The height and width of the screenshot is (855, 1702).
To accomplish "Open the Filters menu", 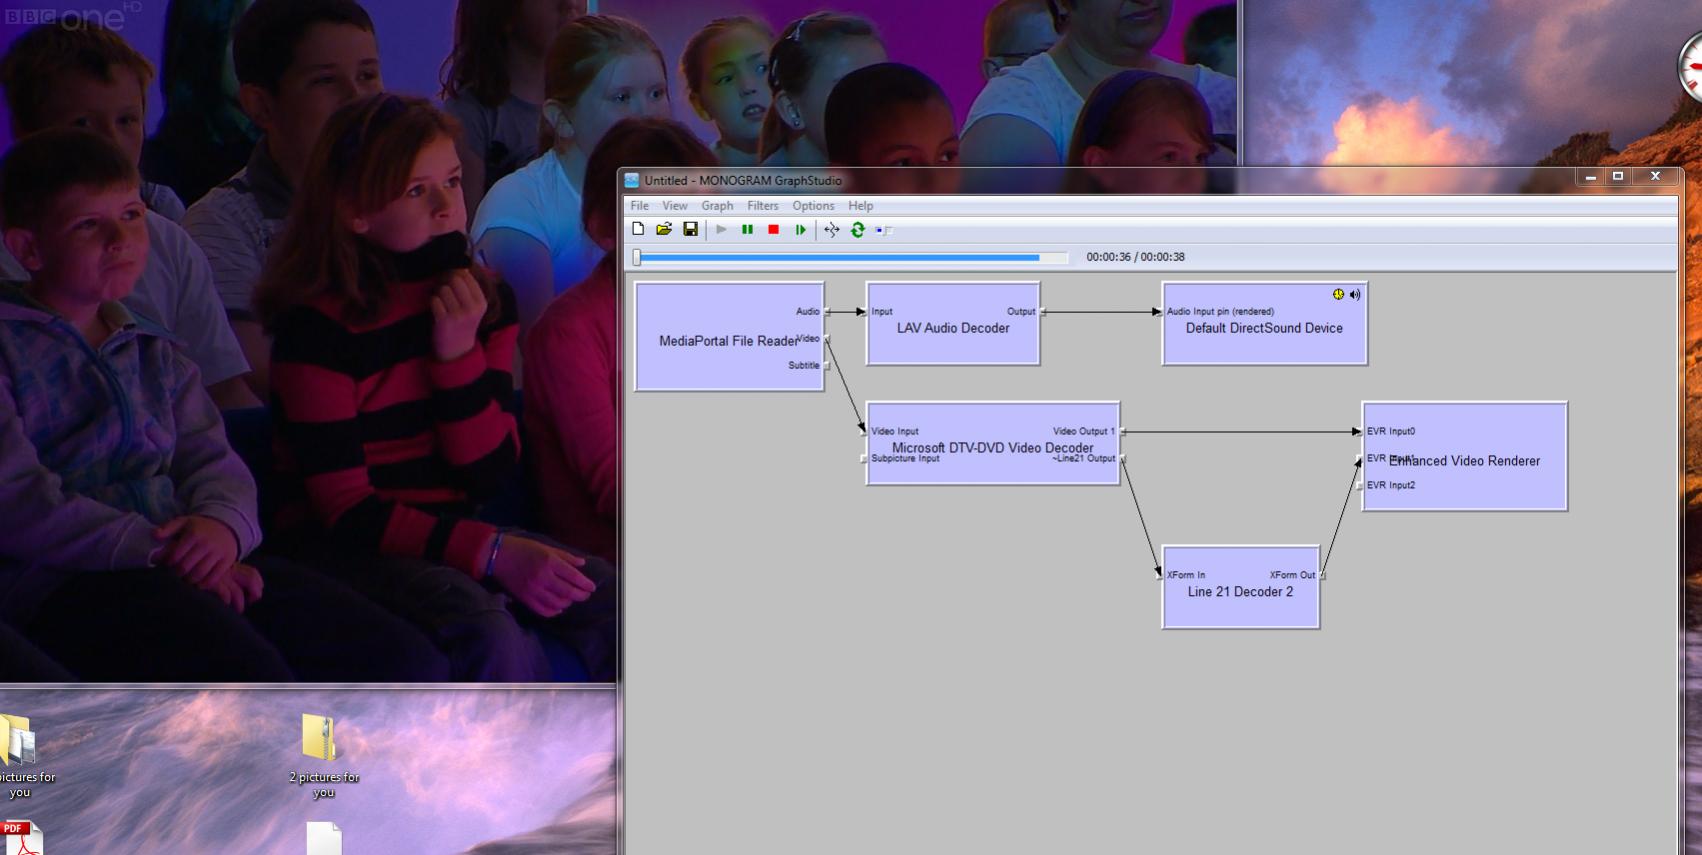I will (762, 206).
